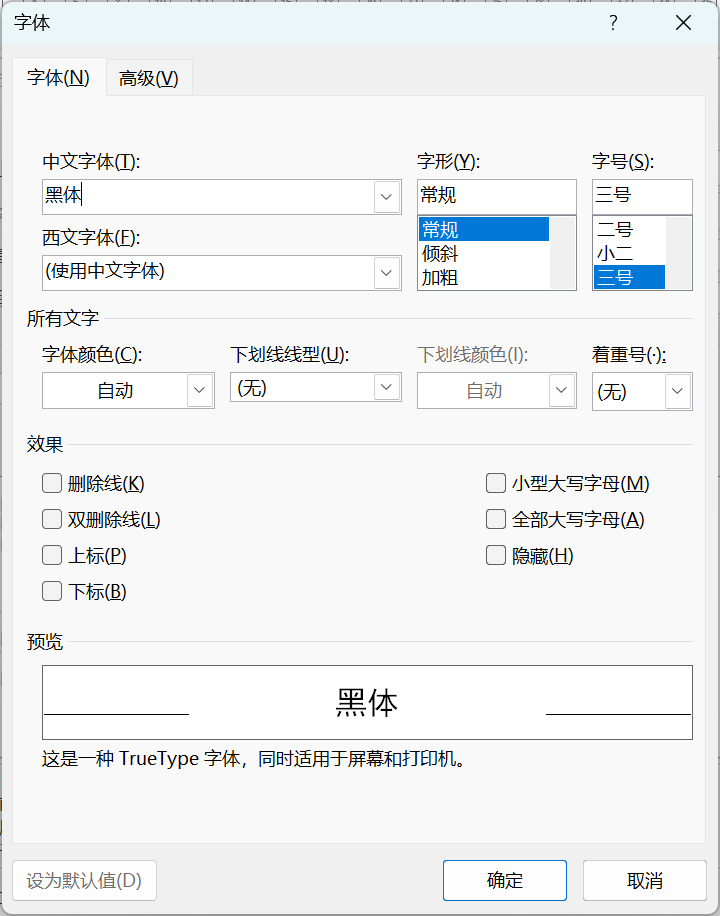720x916 pixels.
Task: Open the 着重号 dropdown
Action: click(x=678, y=390)
